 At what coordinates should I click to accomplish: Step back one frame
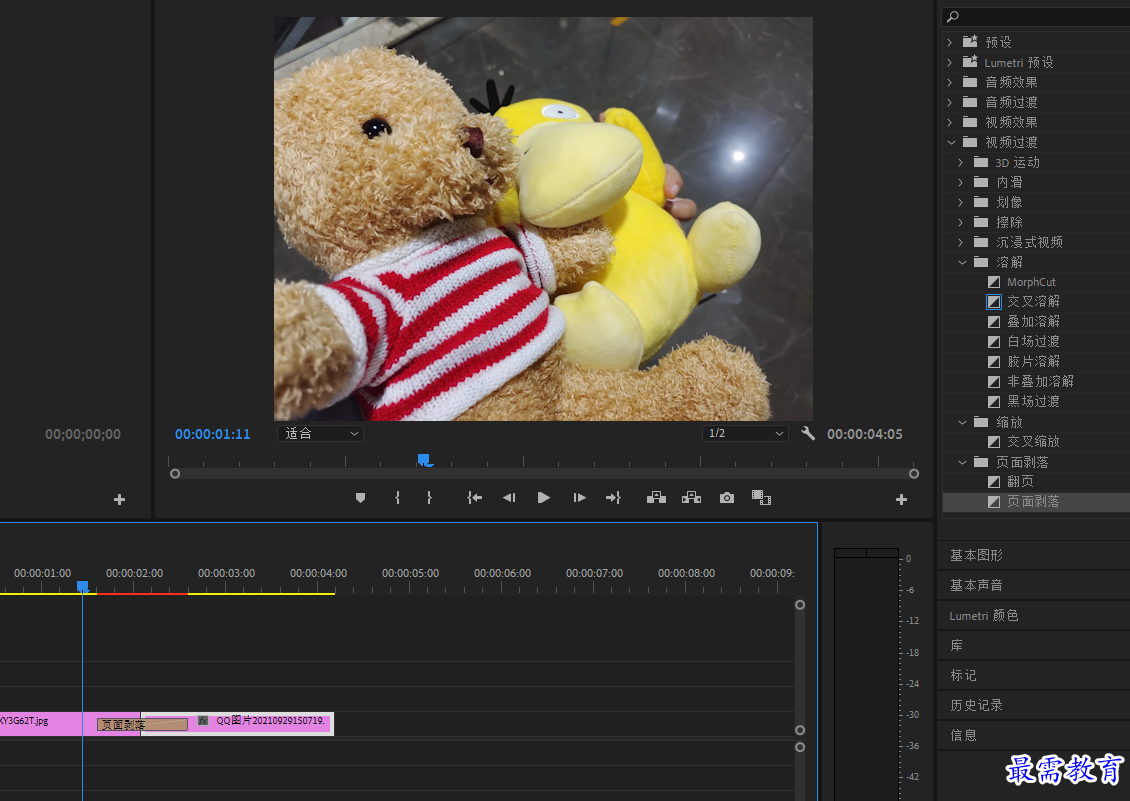pyautogui.click(x=509, y=498)
